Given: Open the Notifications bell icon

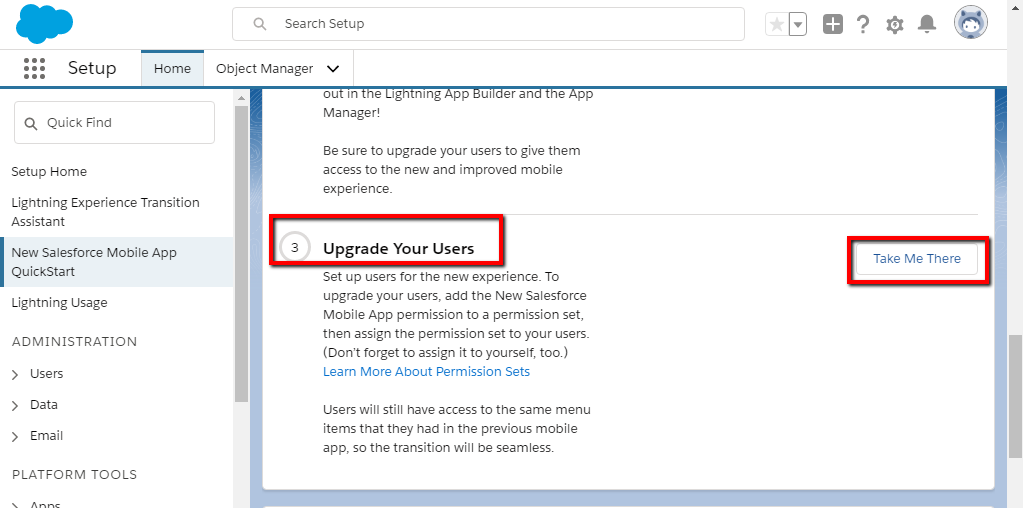Looking at the screenshot, I should (x=927, y=24).
